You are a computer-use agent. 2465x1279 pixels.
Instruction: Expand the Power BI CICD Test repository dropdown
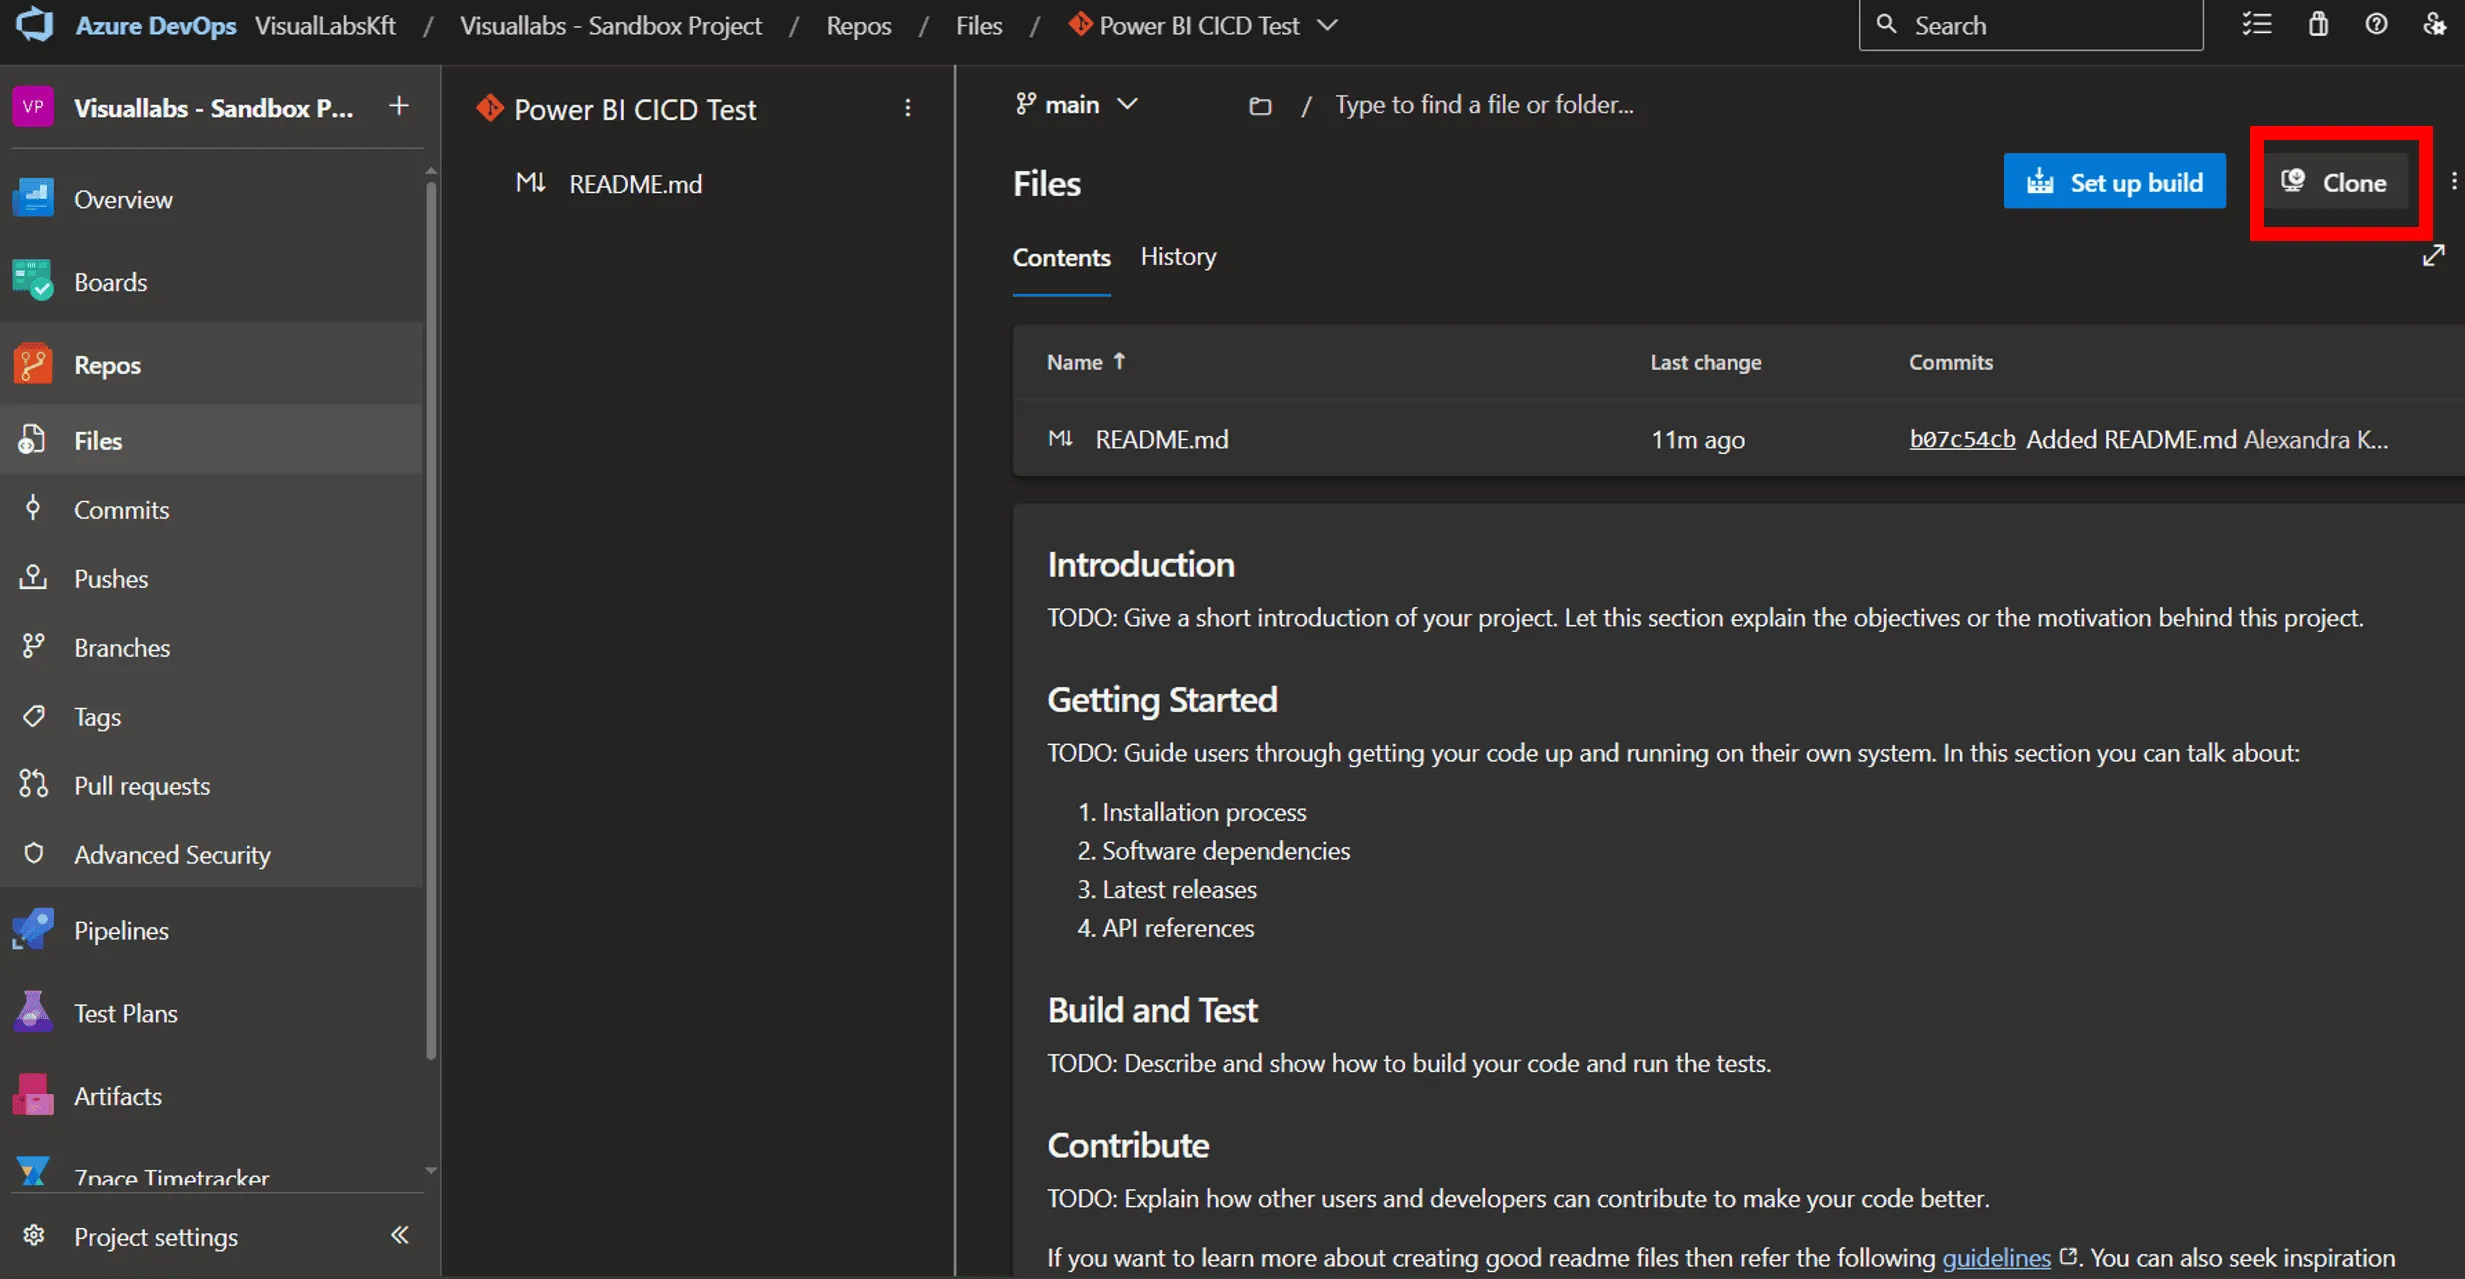point(1327,25)
